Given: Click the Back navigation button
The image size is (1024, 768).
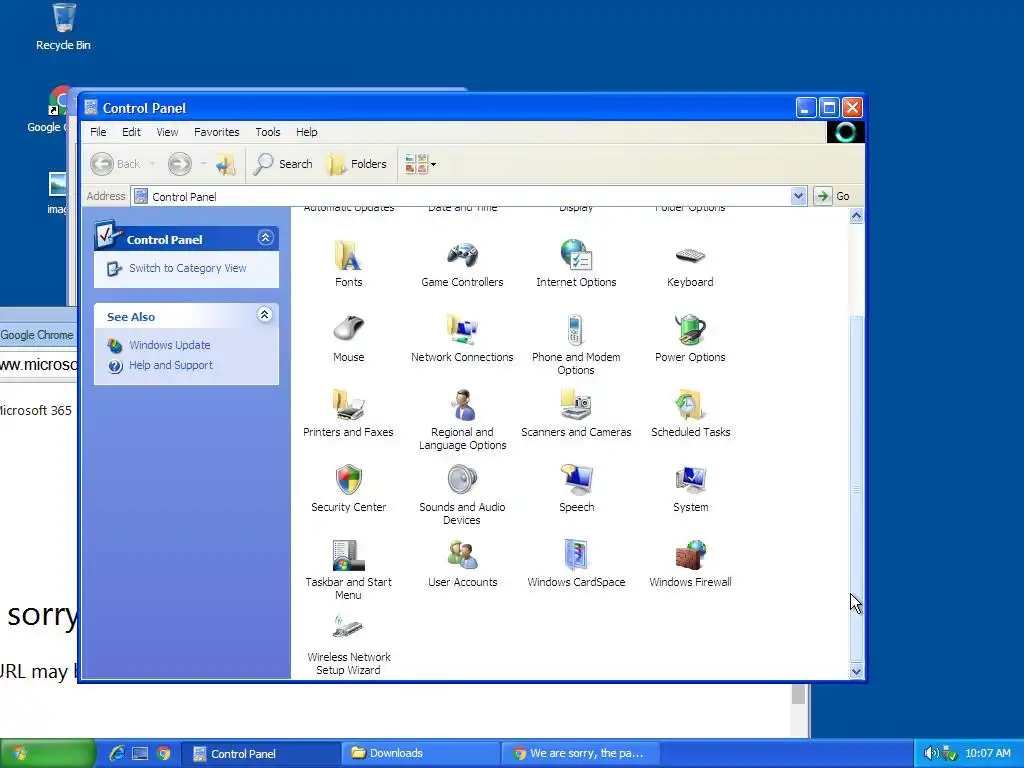Looking at the screenshot, I should [116, 164].
